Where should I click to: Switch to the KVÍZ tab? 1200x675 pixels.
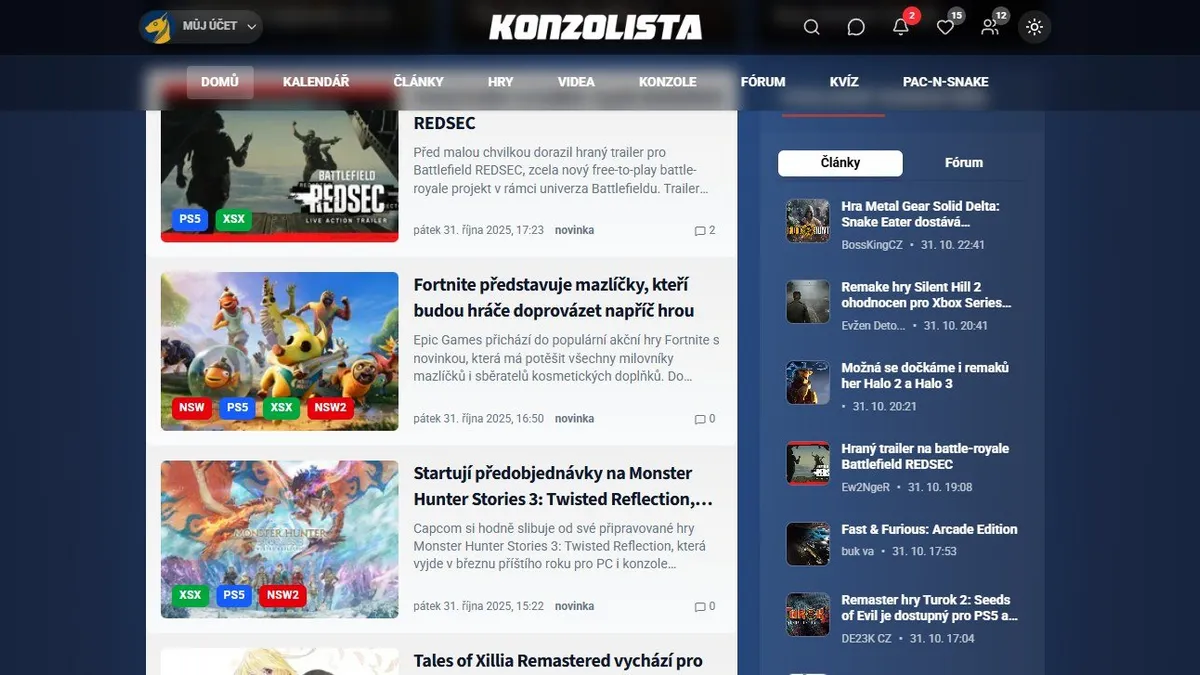click(843, 82)
